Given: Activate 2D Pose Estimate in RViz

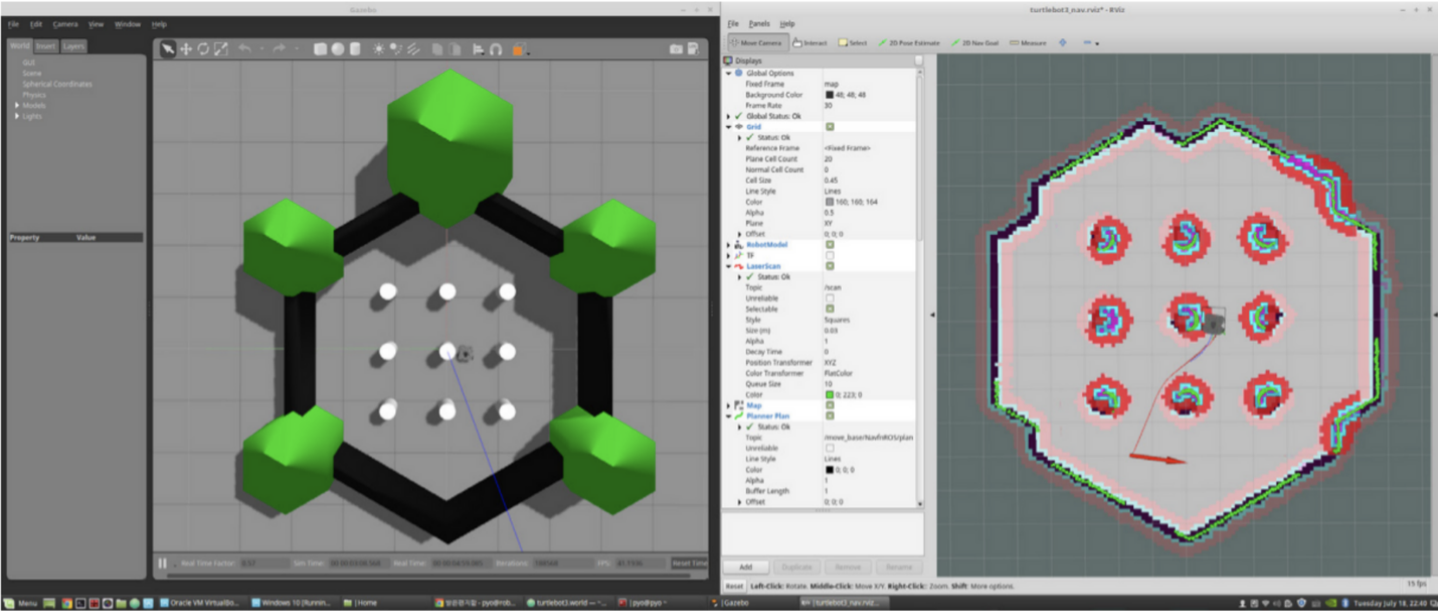Looking at the screenshot, I should pyautogui.click(x=910, y=43).
